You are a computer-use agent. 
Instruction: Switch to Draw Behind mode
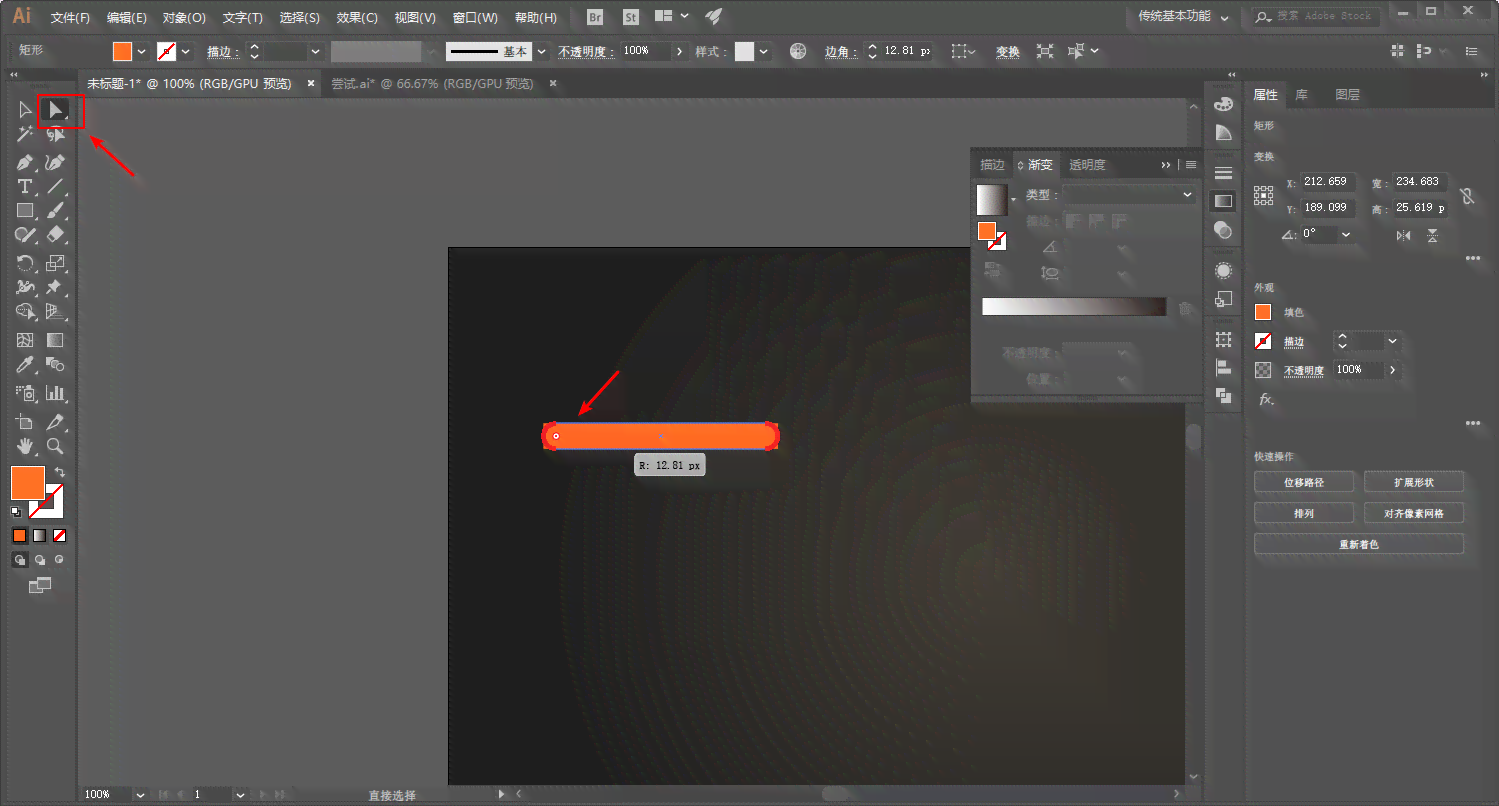tap(40, 560)
